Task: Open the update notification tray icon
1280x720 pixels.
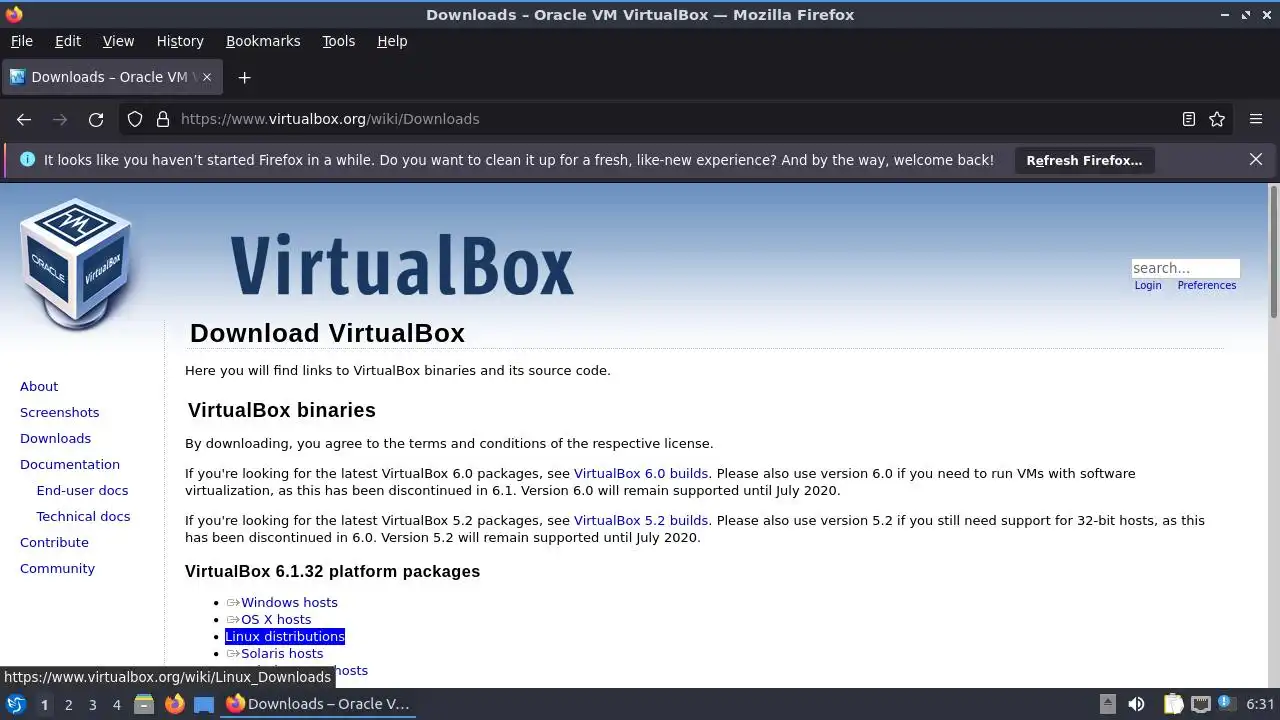Action: (1226, 703)
